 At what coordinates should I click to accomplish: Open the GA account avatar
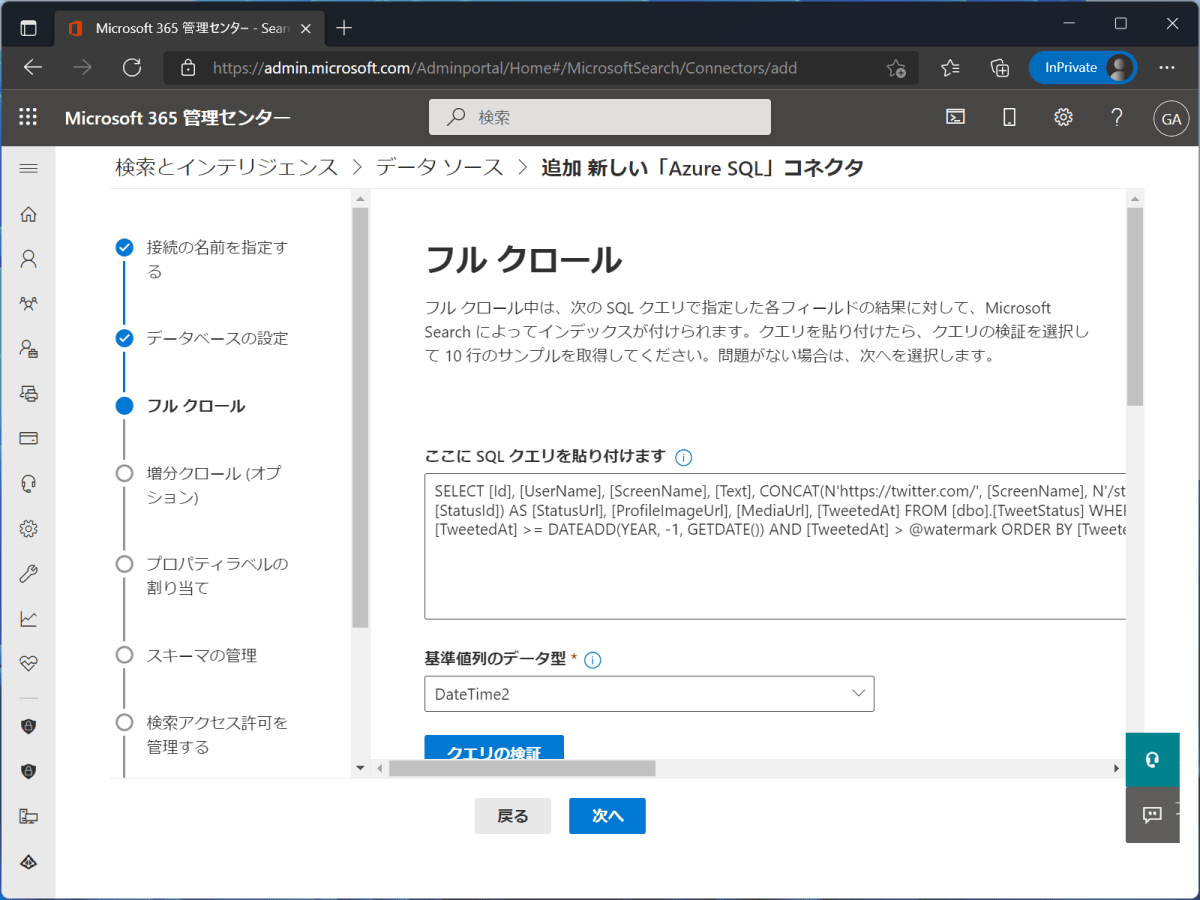(x=1170, y=118)
